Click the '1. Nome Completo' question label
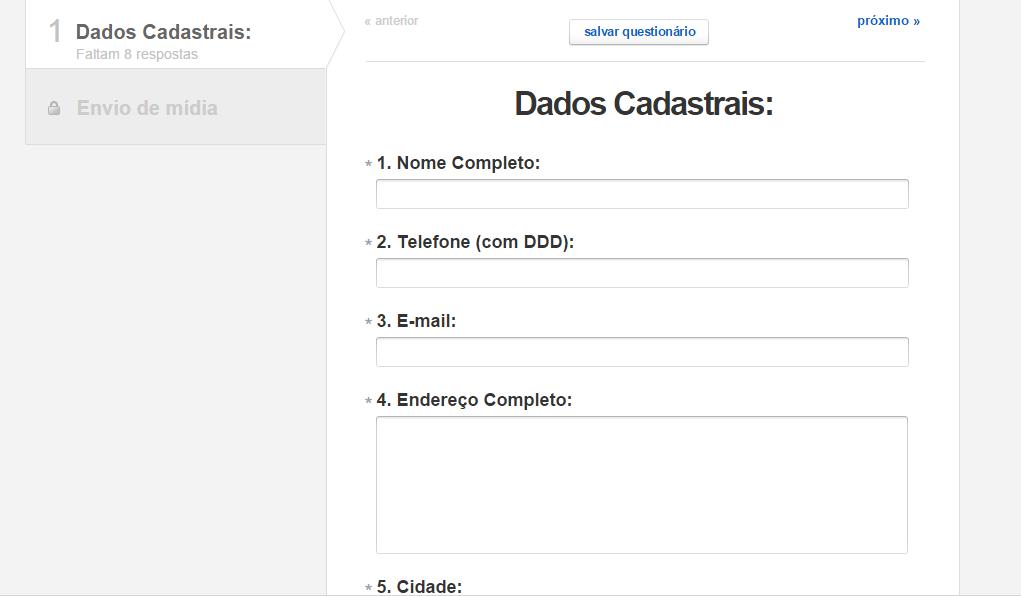The width and height of the screenshot is (1021, 596). click(x=458, y=163)
